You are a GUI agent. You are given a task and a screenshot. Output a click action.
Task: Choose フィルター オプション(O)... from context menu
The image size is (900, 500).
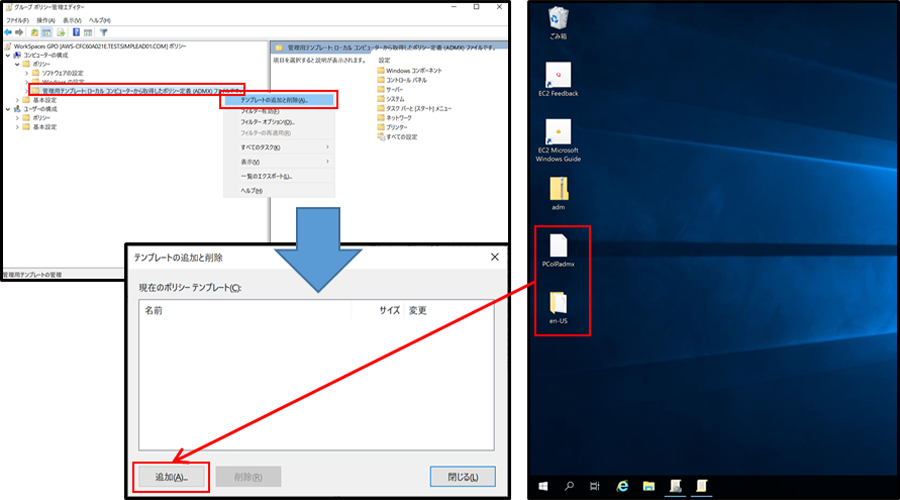pyautogui.click(x=279, y=122)
